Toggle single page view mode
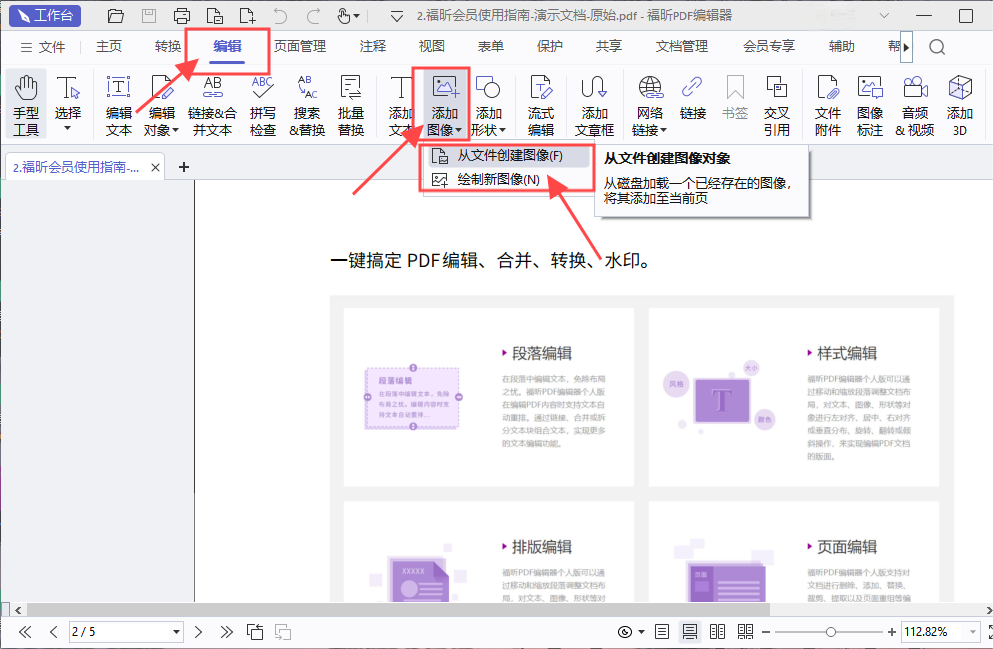 (662, 632)
